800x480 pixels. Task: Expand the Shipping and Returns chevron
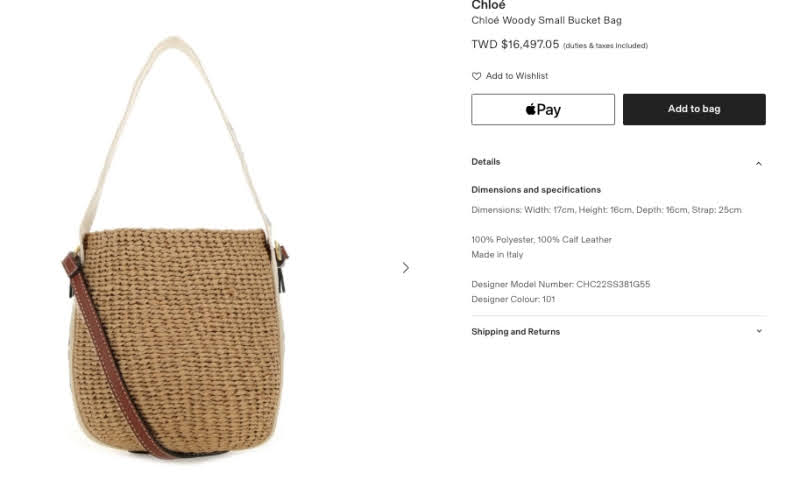pos(759,331)
